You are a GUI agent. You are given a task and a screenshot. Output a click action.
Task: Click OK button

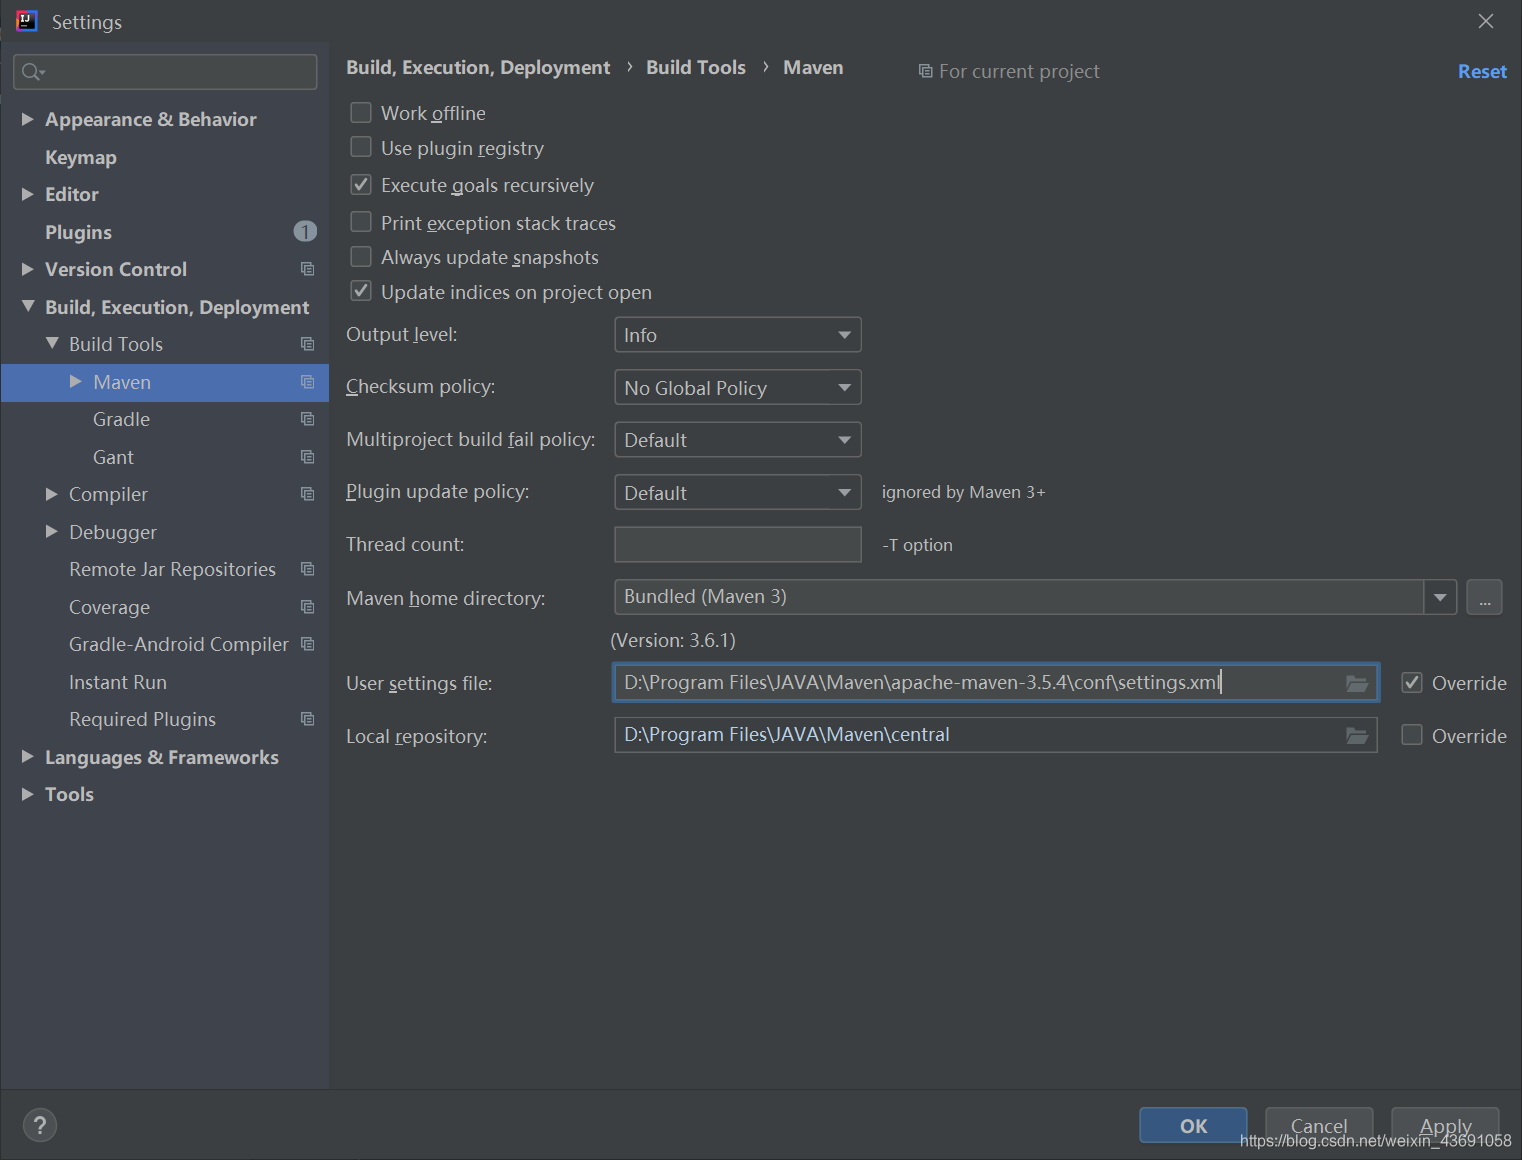point(1193,1126)
